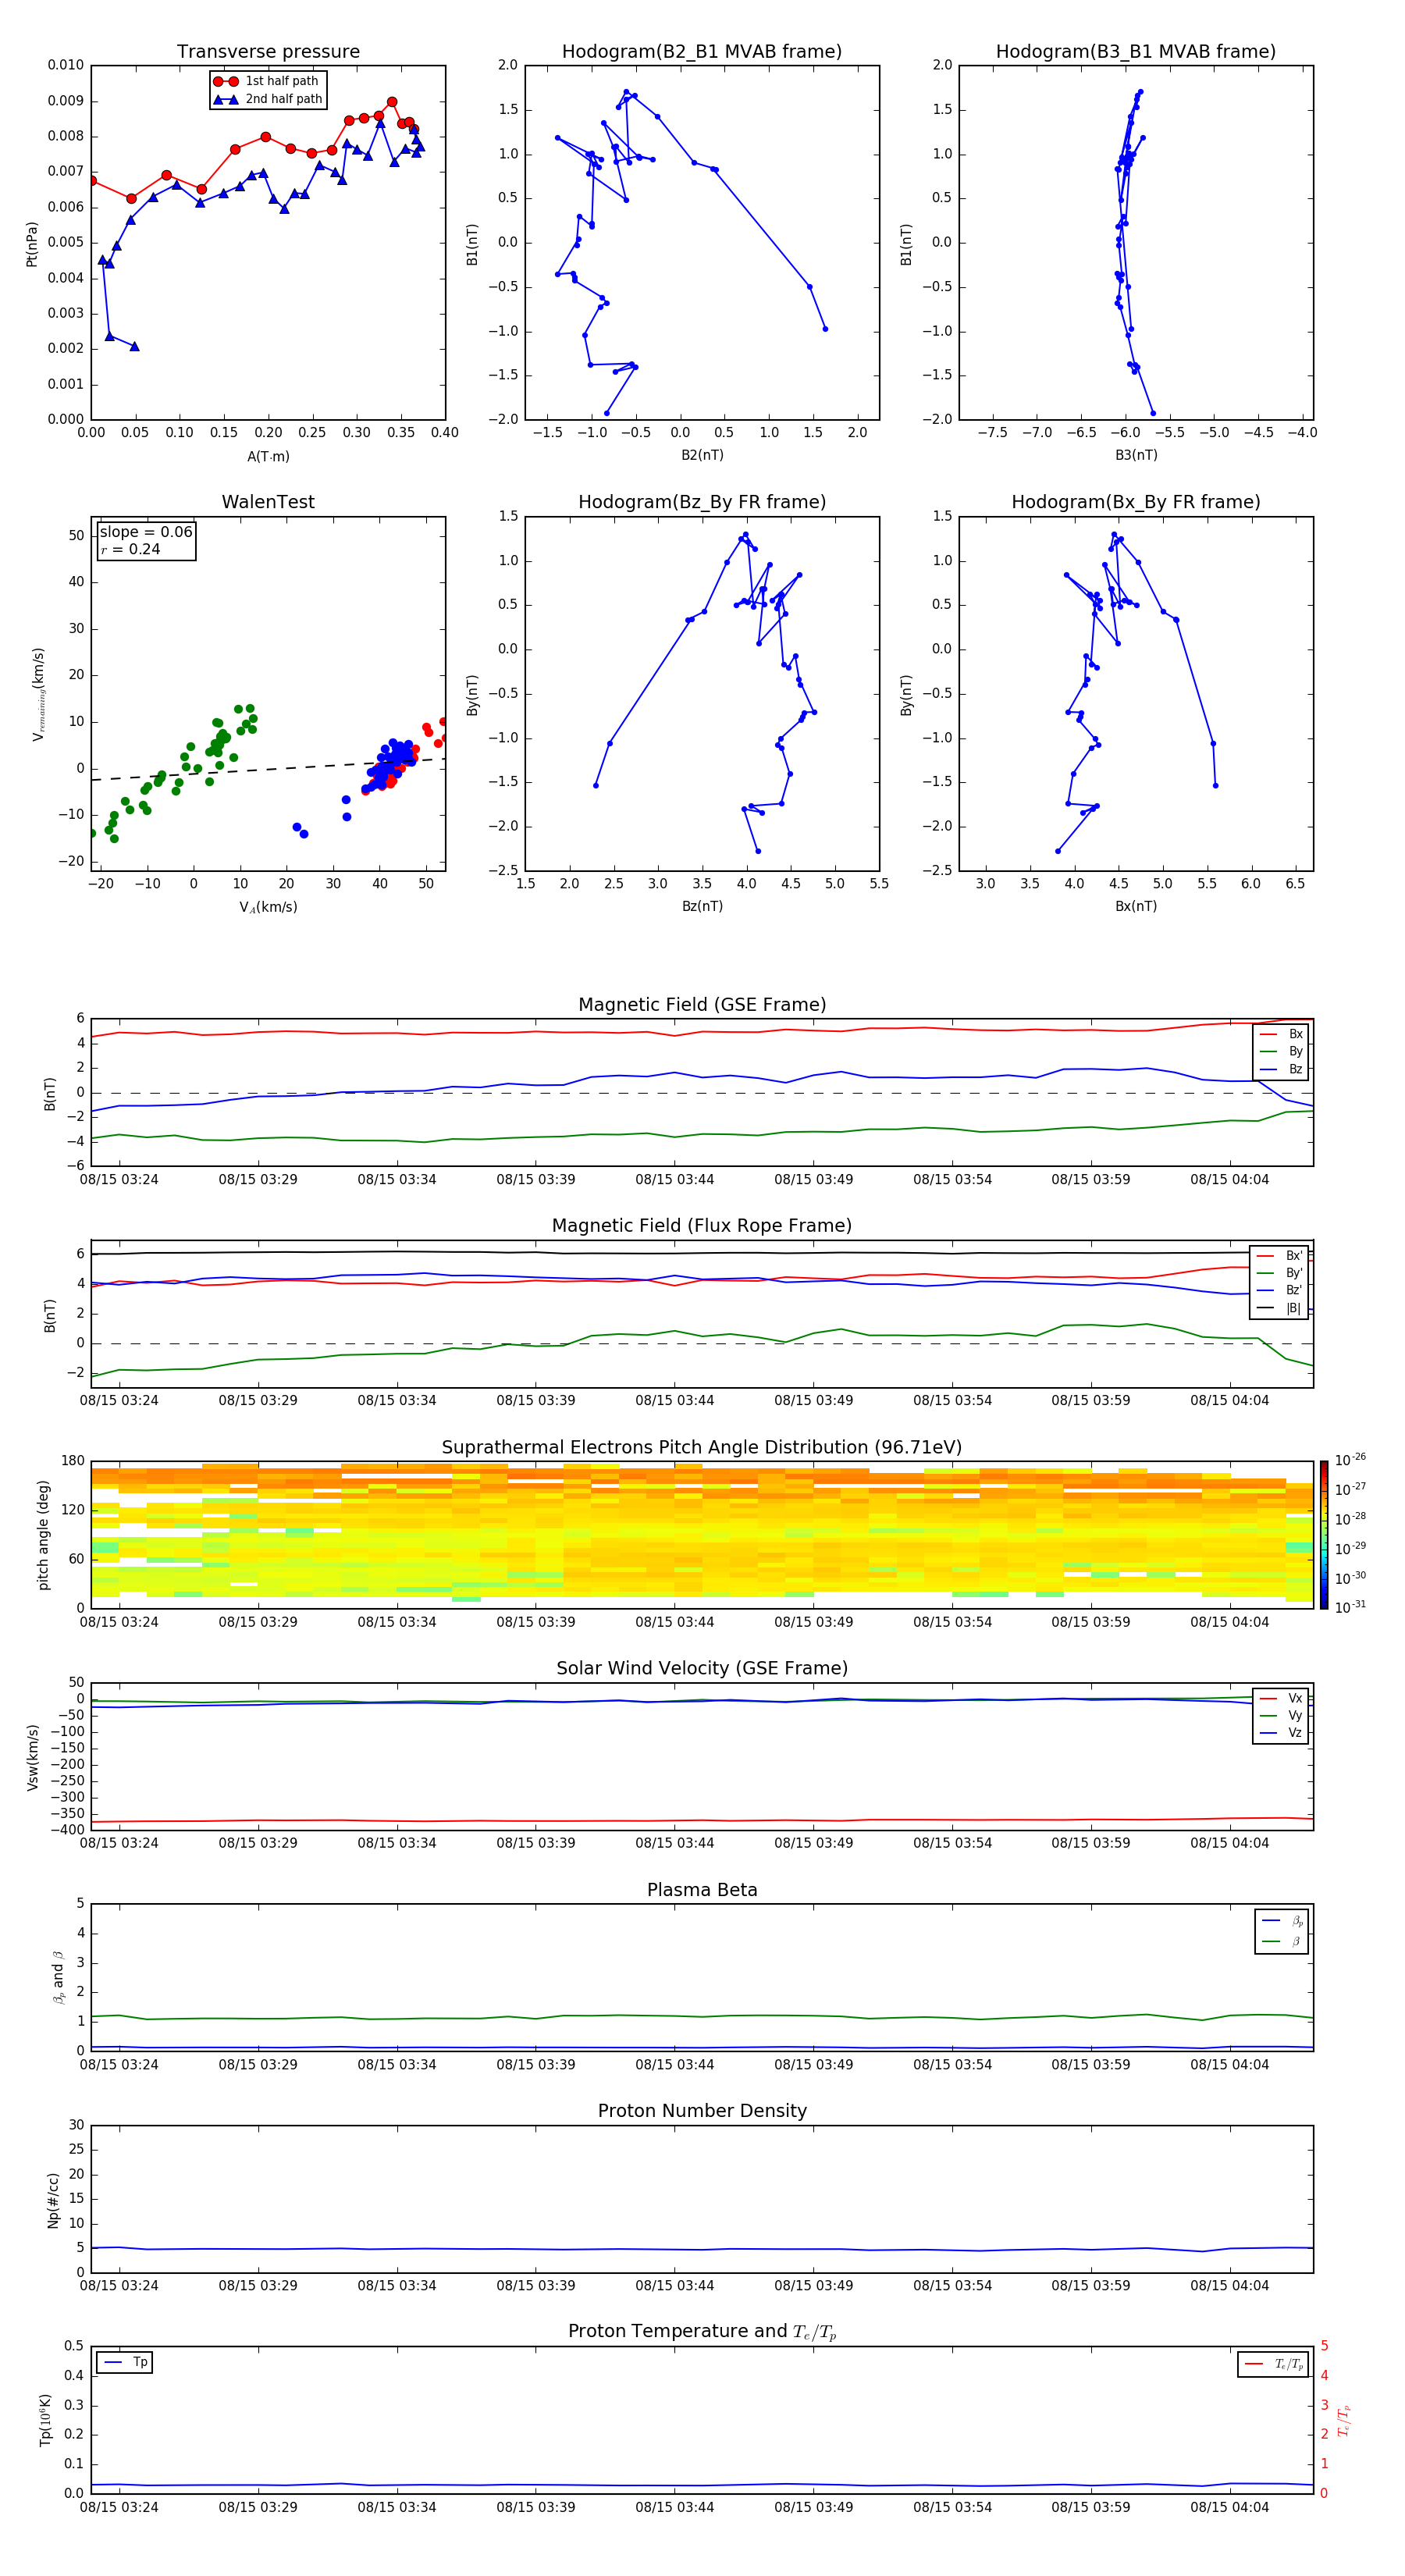Click the '180' tick on pitch angle axis
The image size is (1405, 2576).
point(73,1461)
